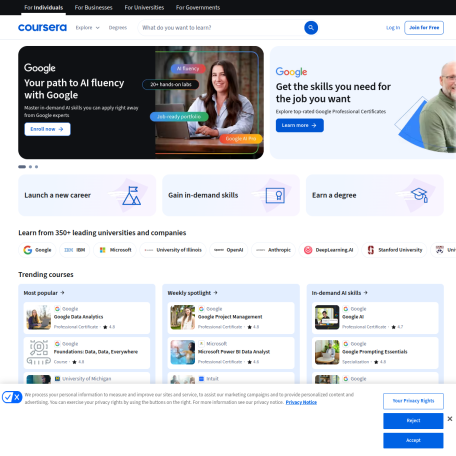Click the blue search magnifier button
Screen dimensions: 456x456
(x=311, y=28)
